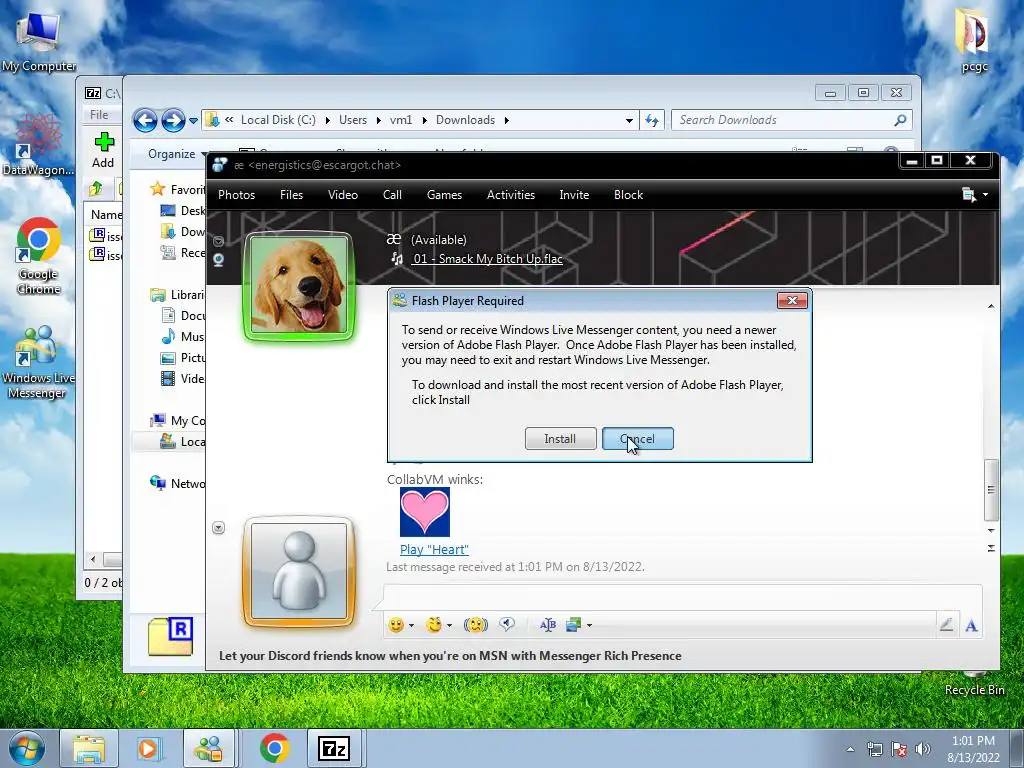Viewport: 1024px width, 768px height.
Task: Open the Files menu in Messenger
Action: (291, 195)
